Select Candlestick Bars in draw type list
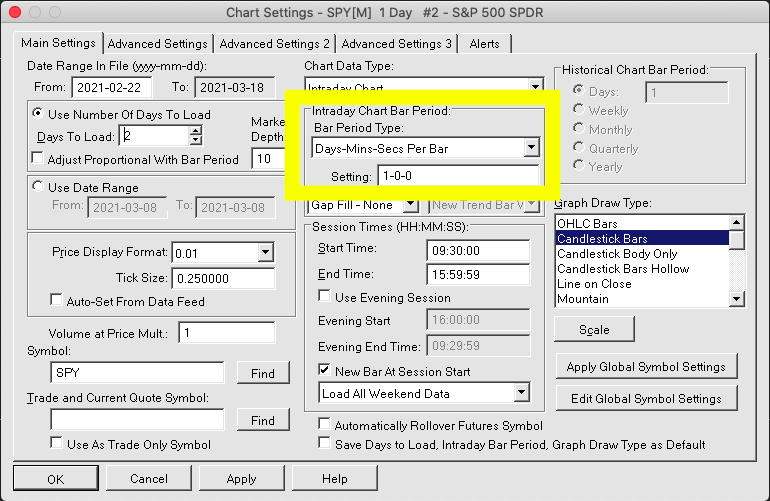This screenshot has height=501, width=770. coord(642,239)
